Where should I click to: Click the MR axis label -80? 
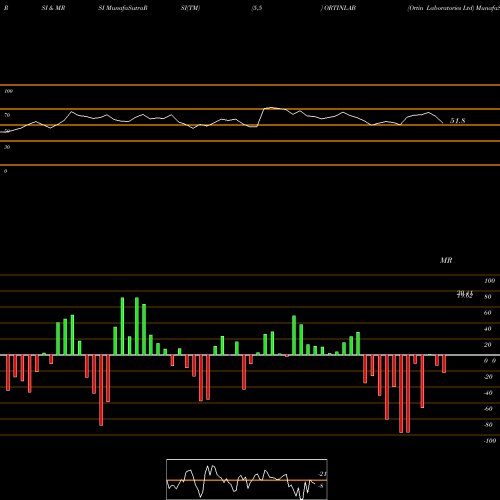pyautogui.click(x=488, y=425)
